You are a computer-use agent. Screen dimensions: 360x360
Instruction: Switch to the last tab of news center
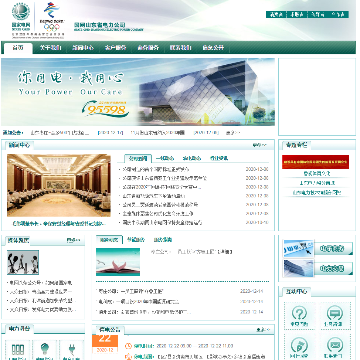[219, 158]
